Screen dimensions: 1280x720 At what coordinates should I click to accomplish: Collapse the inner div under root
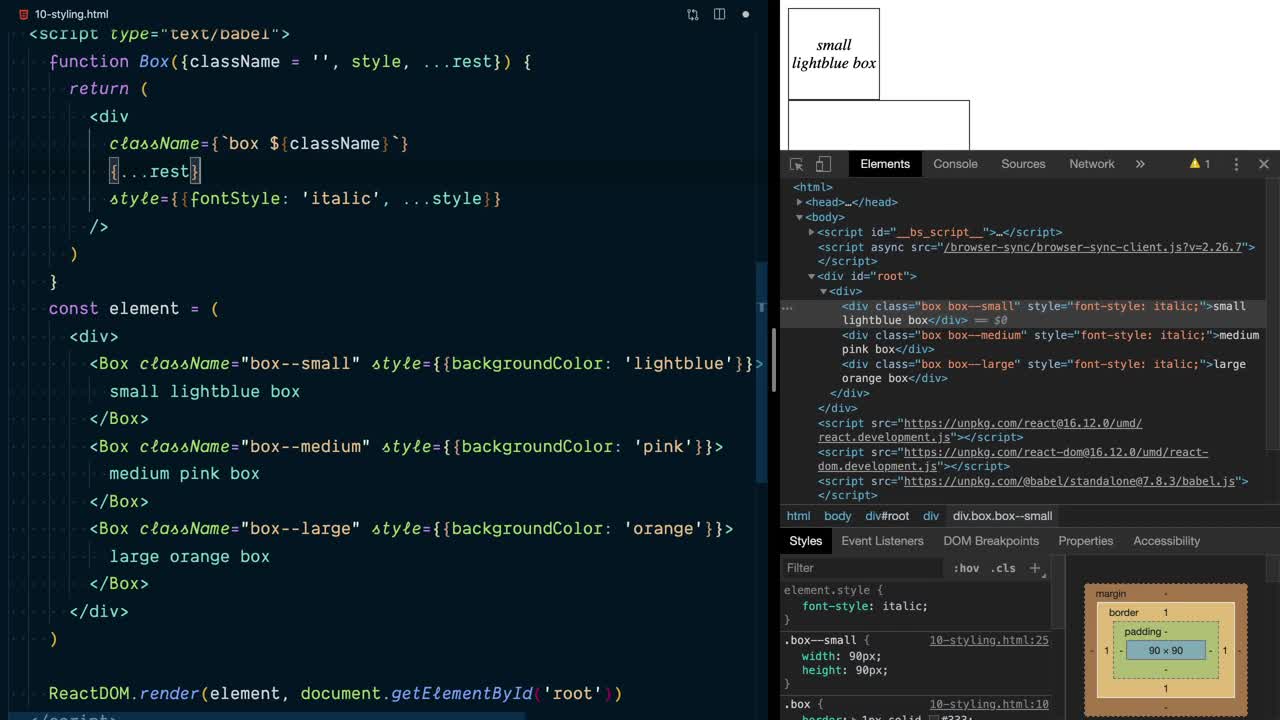pos(823,291)
